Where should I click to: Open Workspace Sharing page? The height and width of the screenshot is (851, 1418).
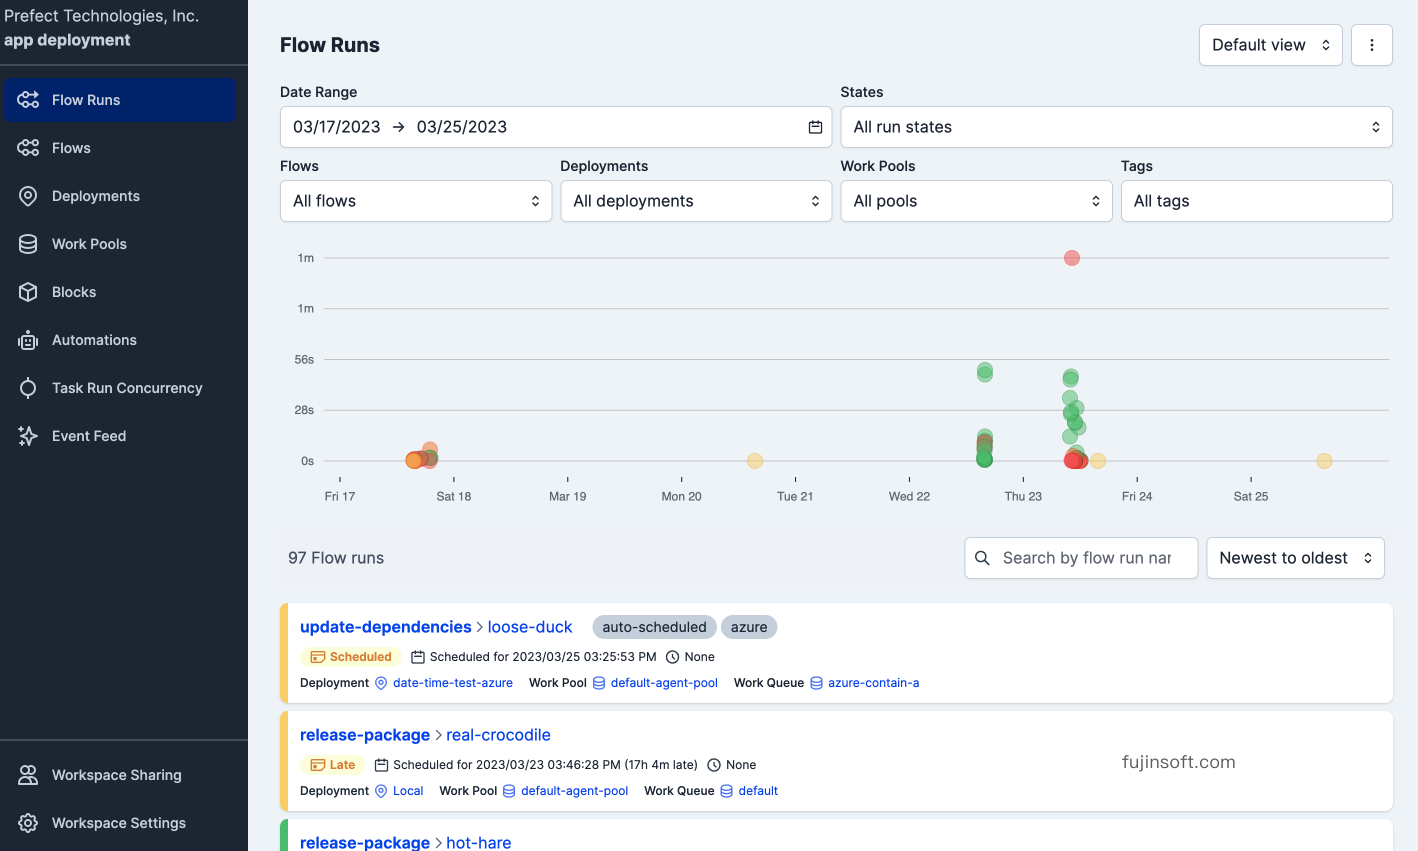[x=116, y=775]
